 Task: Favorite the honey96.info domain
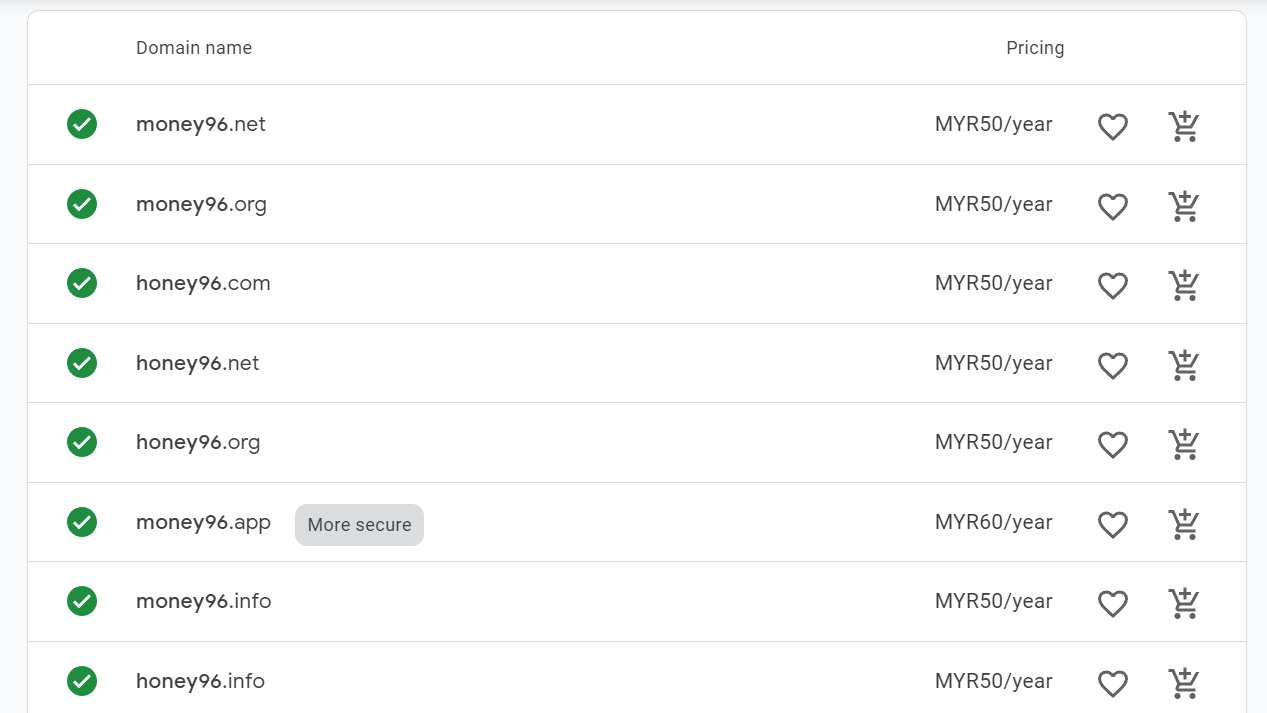(1113, 683)
